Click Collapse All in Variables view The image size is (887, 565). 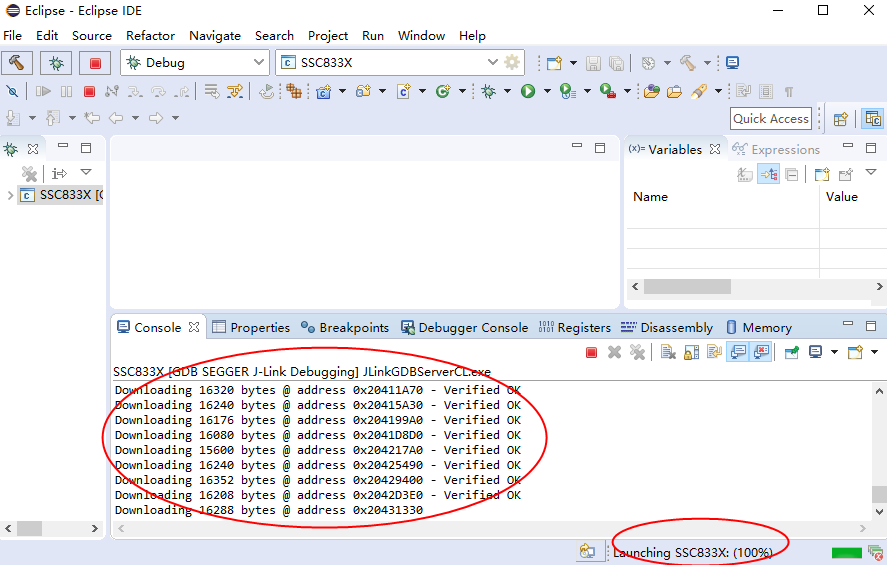(792, 174)
